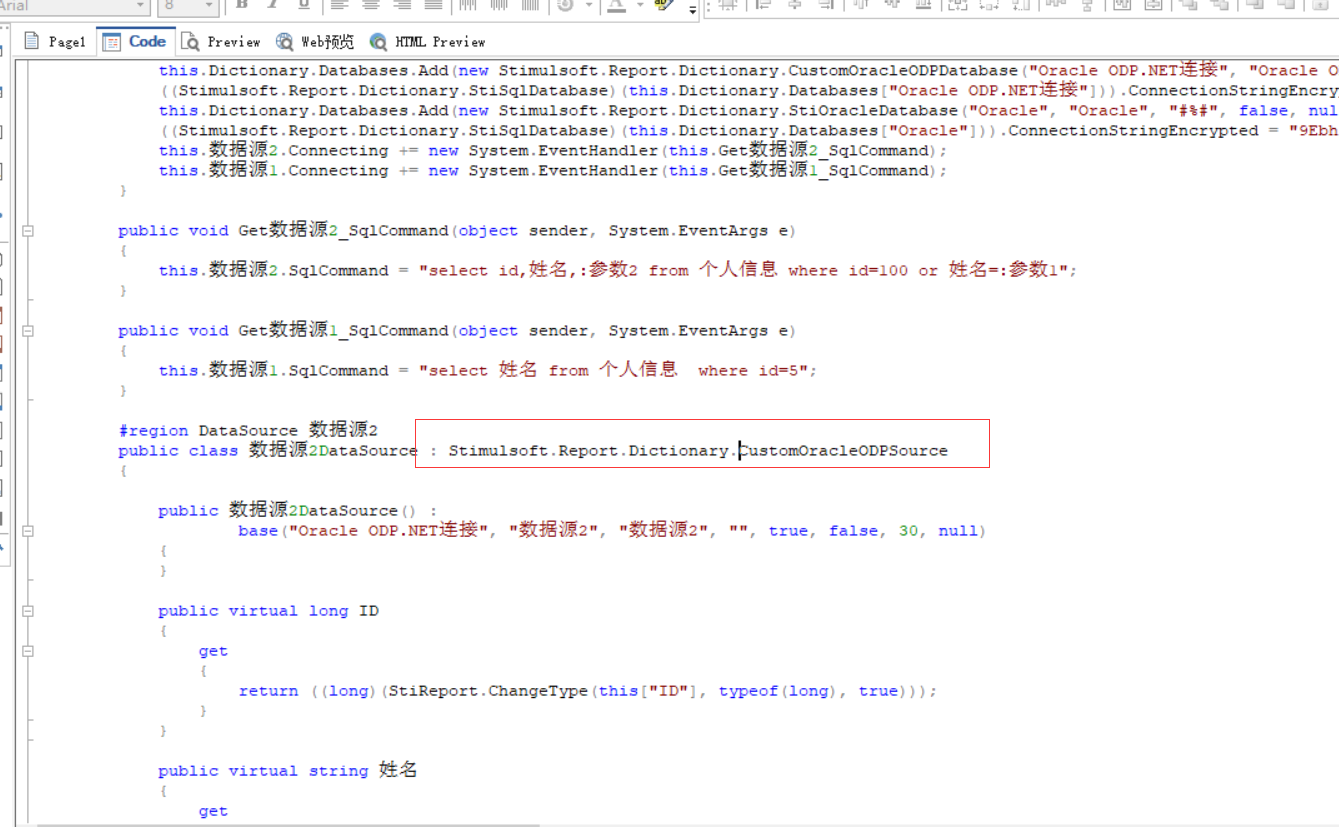Toggle italic formatting
Screen dimensions: 1339x827
[272, 5]
